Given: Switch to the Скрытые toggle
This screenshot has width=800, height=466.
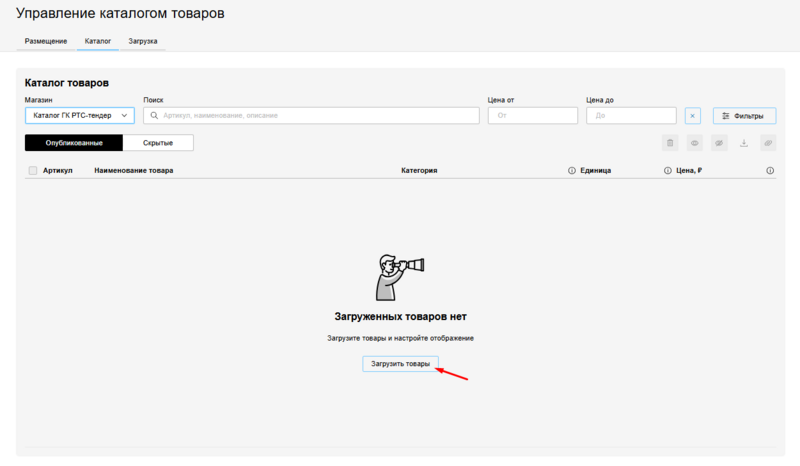Looking at the screenshot, I should [158, 143].
